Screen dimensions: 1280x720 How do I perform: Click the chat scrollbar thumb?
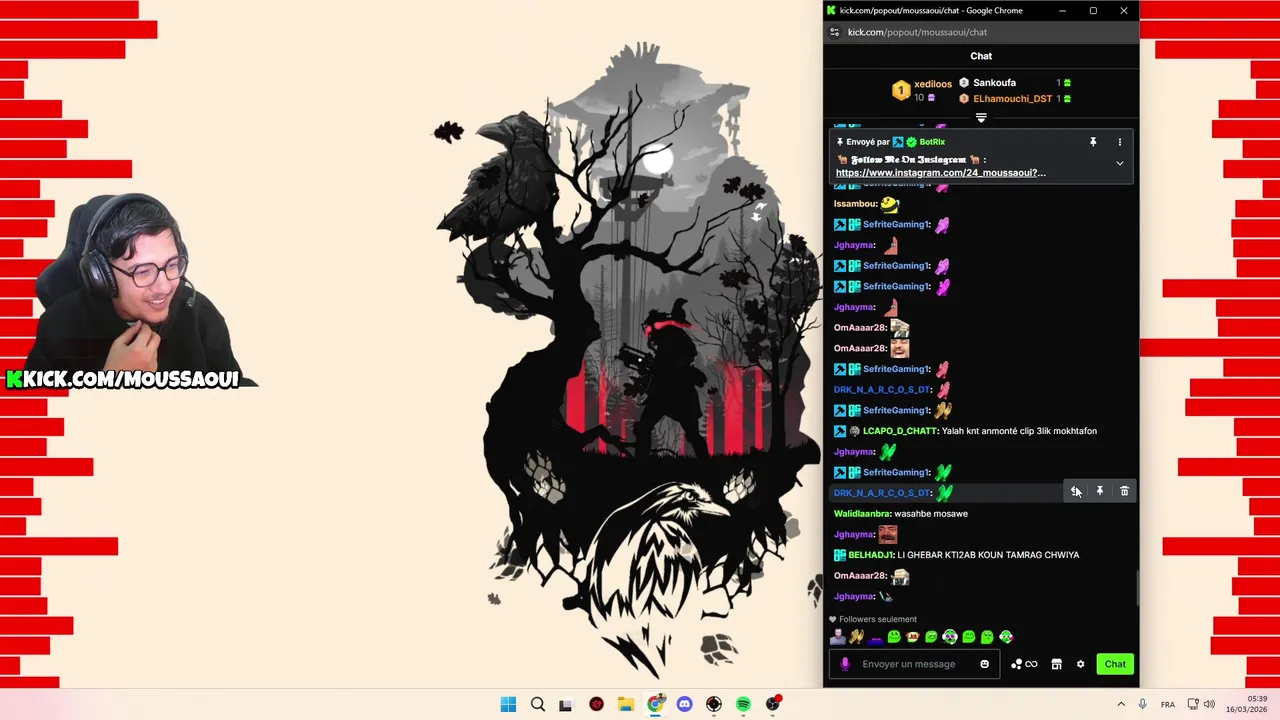point(1137,588)
